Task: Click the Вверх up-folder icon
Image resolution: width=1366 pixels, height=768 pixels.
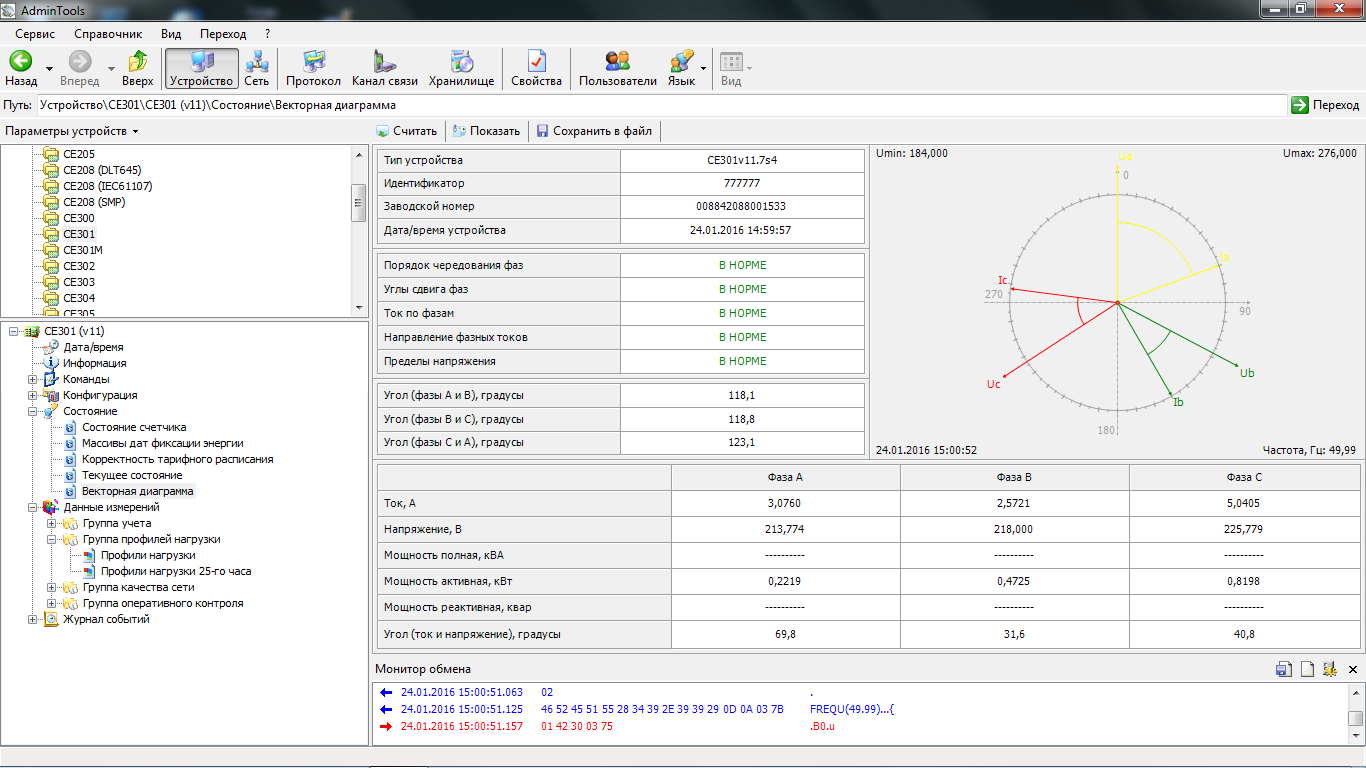Action: coord(138,62)
